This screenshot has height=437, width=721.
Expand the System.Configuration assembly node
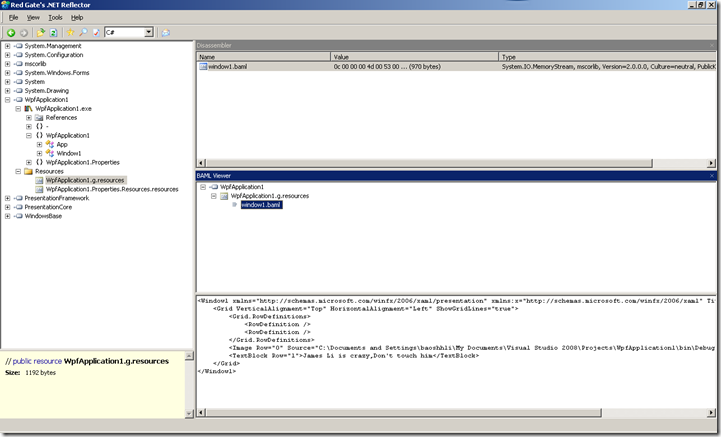coord(7,55)
